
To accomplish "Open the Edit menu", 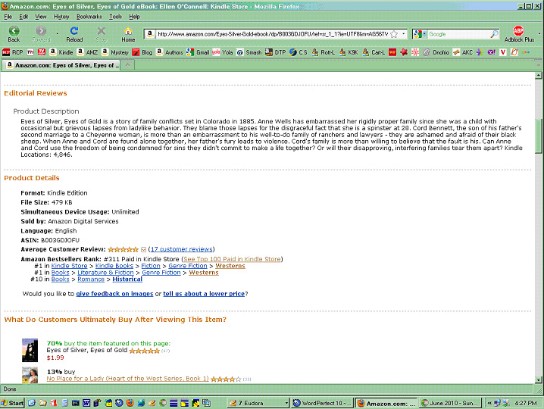I will [24, 16].
